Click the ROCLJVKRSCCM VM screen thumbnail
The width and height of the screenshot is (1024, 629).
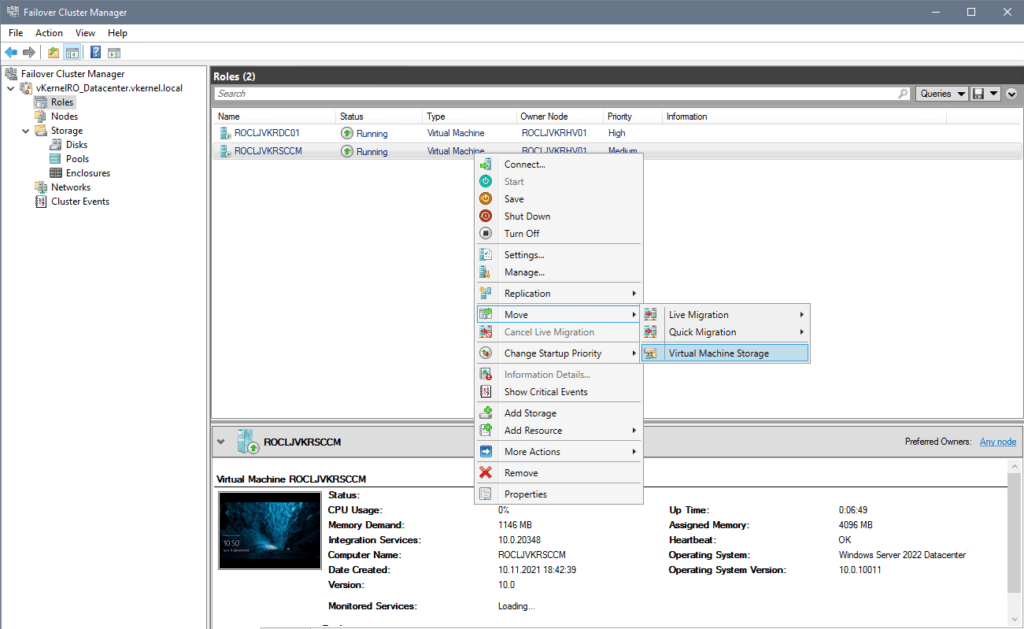pos(270,530)
